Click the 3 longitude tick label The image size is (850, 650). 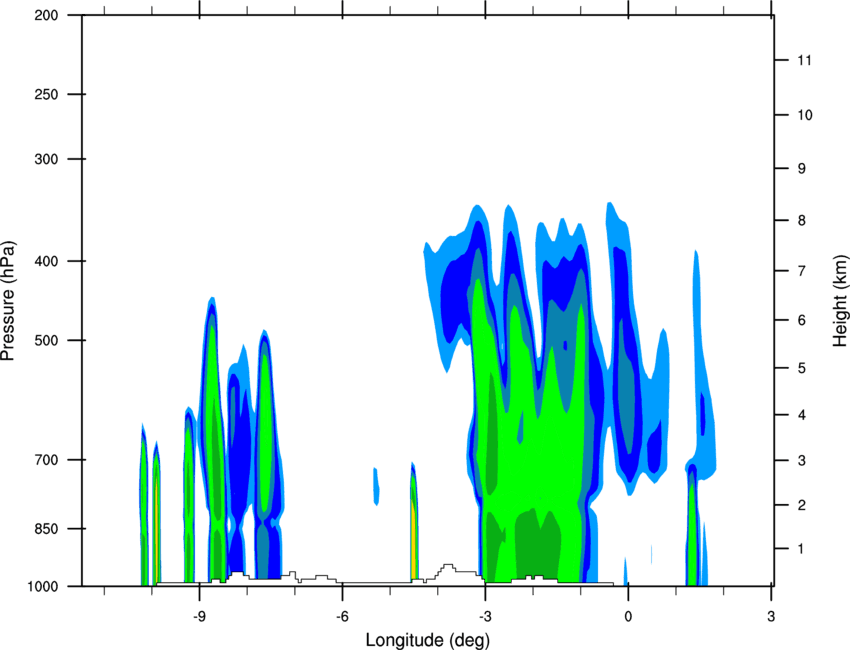click(771, 616)
